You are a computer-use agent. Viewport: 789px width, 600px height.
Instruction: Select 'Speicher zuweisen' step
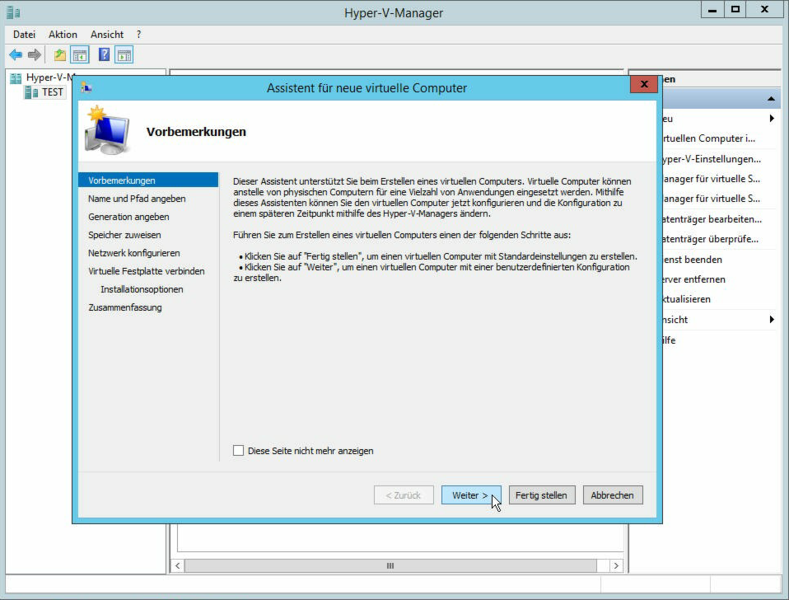(125, 235)
